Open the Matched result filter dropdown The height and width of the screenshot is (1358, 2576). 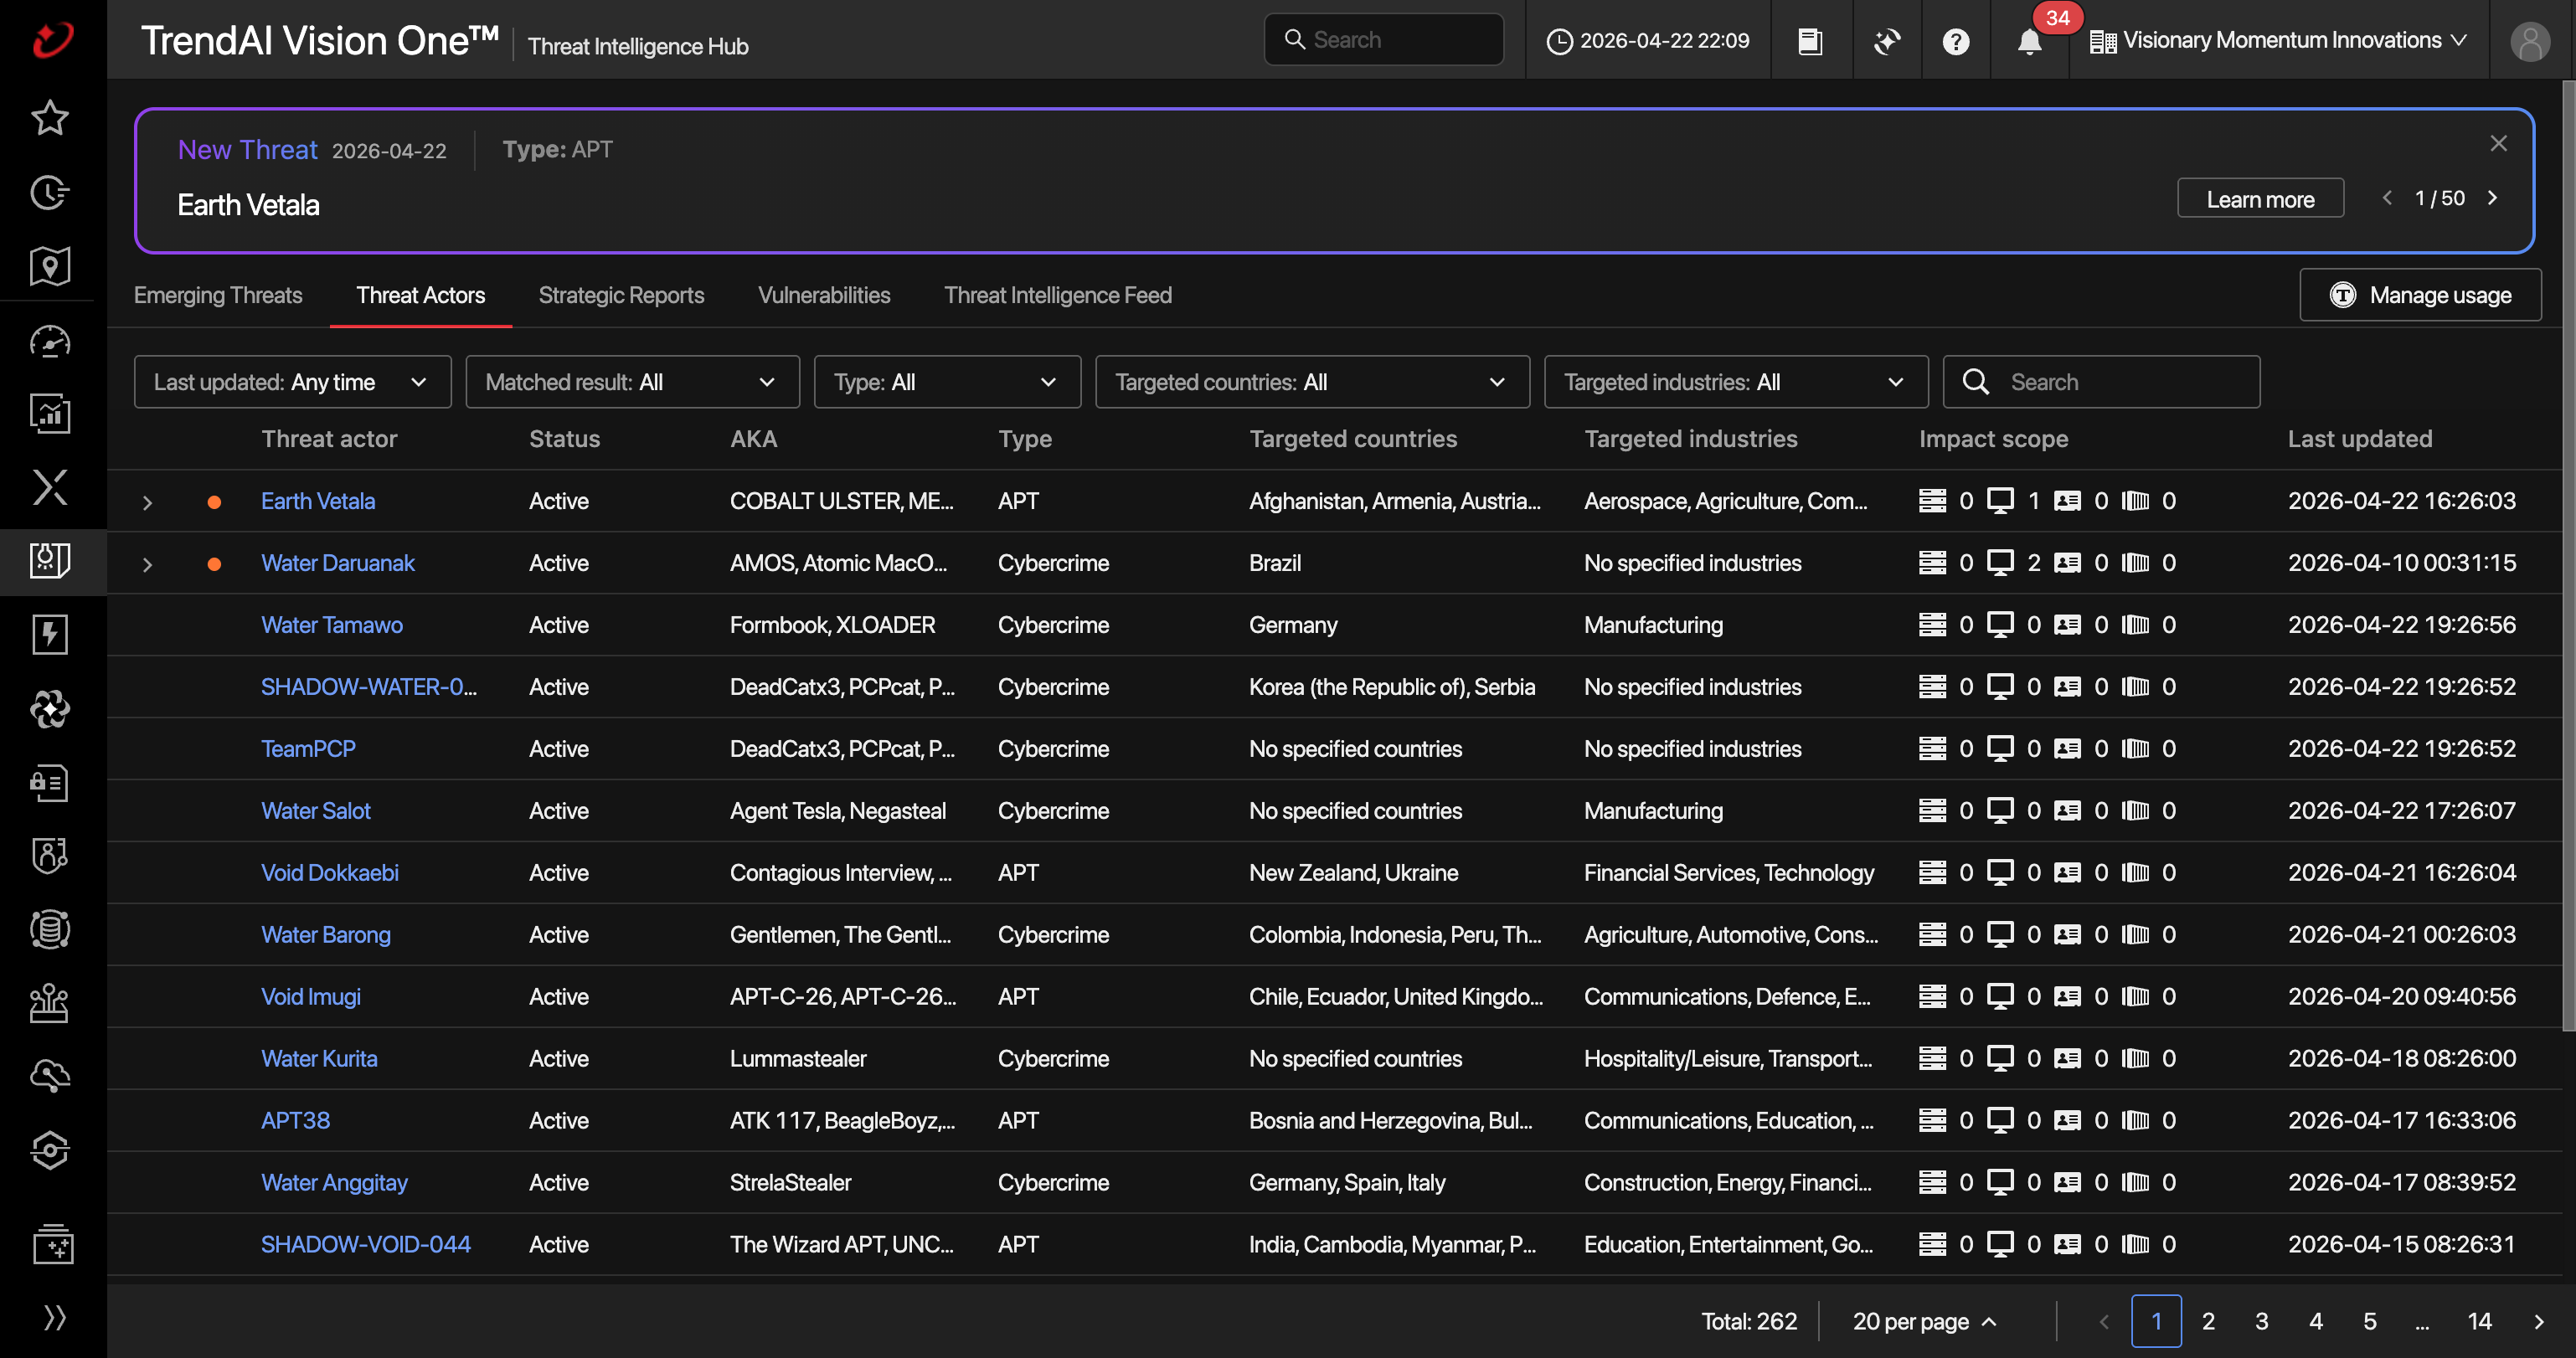632,382
